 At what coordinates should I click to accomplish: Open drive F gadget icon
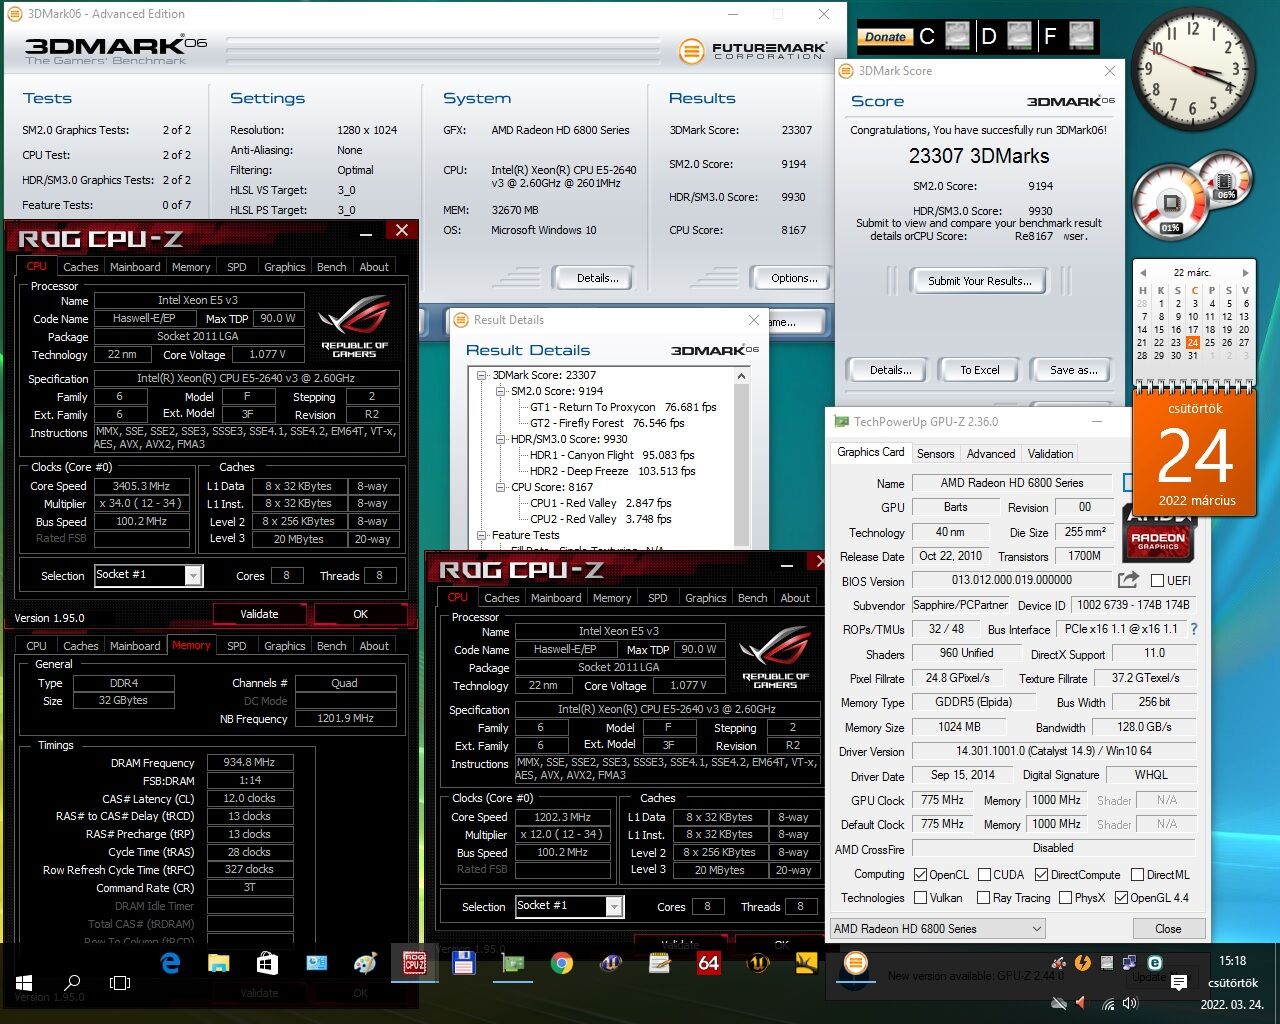(x=1081, y=36)
